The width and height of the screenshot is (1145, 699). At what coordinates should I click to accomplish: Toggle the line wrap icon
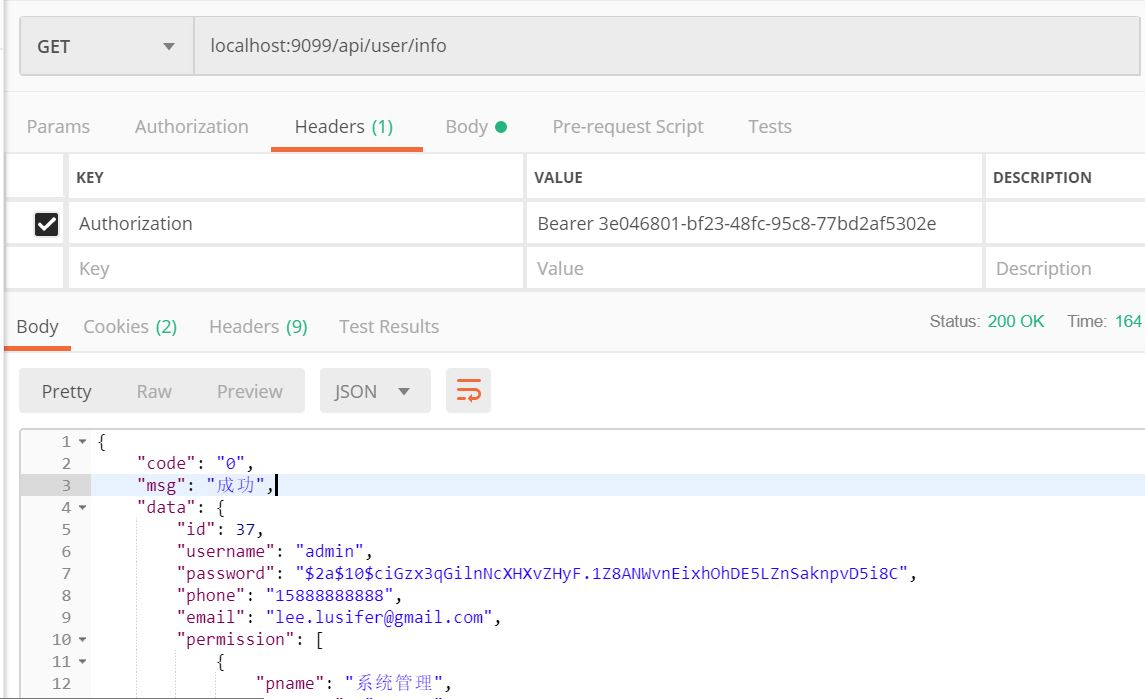tap(468, 391)
